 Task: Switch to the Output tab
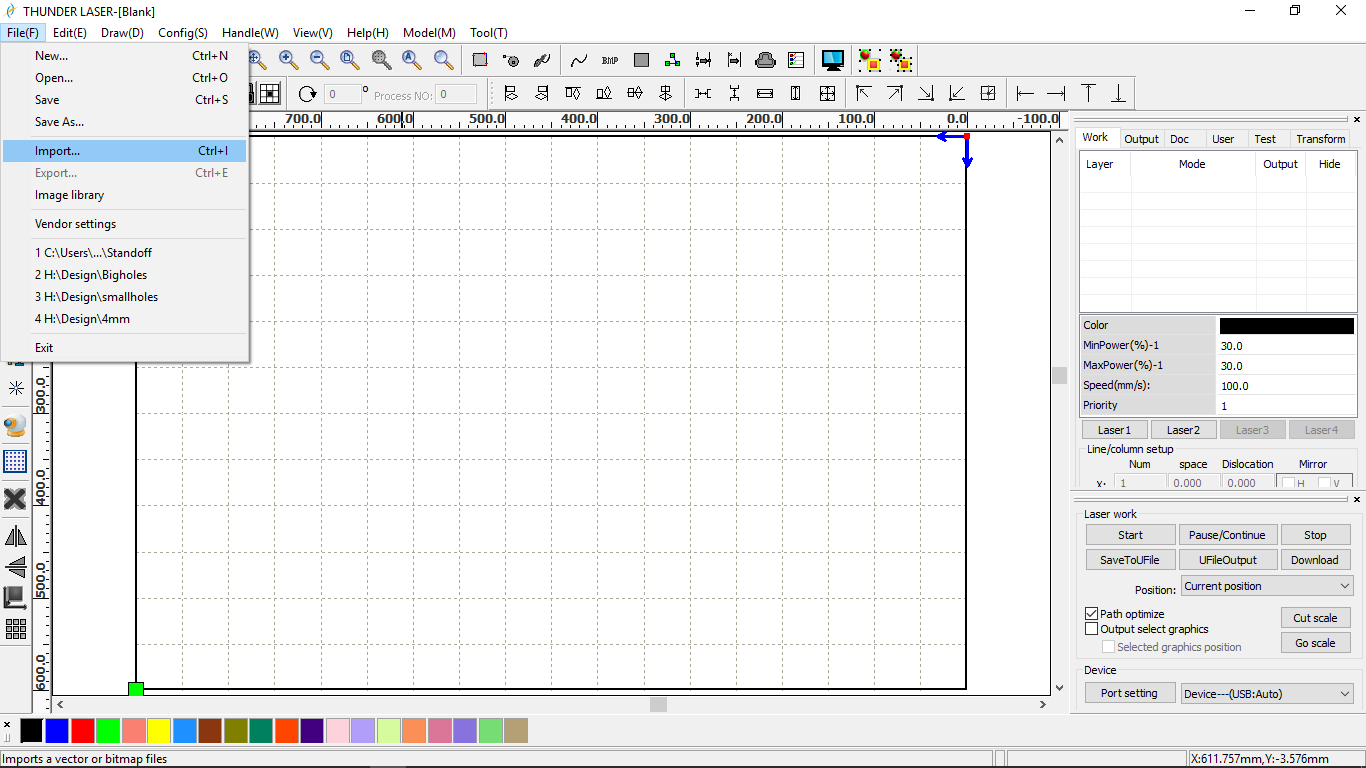(1140, 139)
